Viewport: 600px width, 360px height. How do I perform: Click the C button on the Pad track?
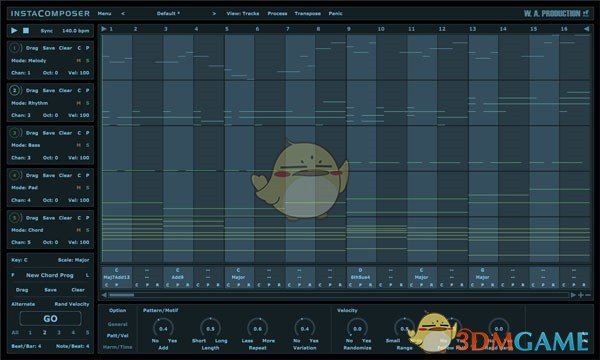click(x=79, y=176)
